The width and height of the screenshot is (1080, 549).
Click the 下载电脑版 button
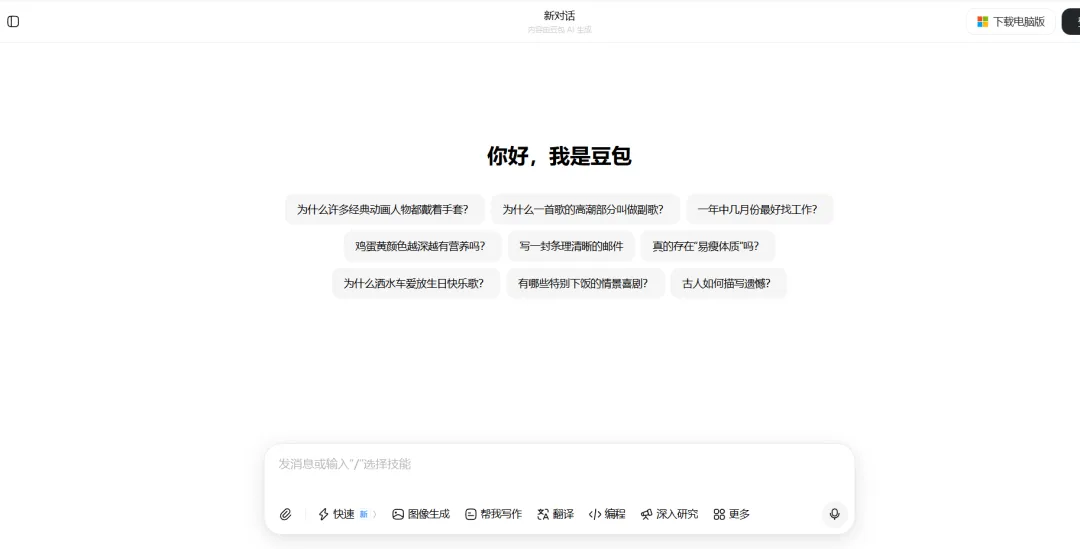pos(1010,21)
